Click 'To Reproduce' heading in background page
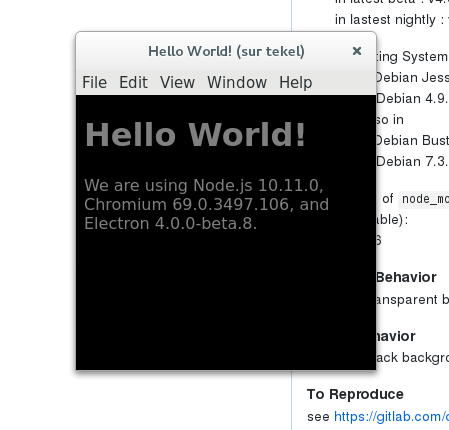This screenshot has width=449, height=430. [x=355, y=394]
